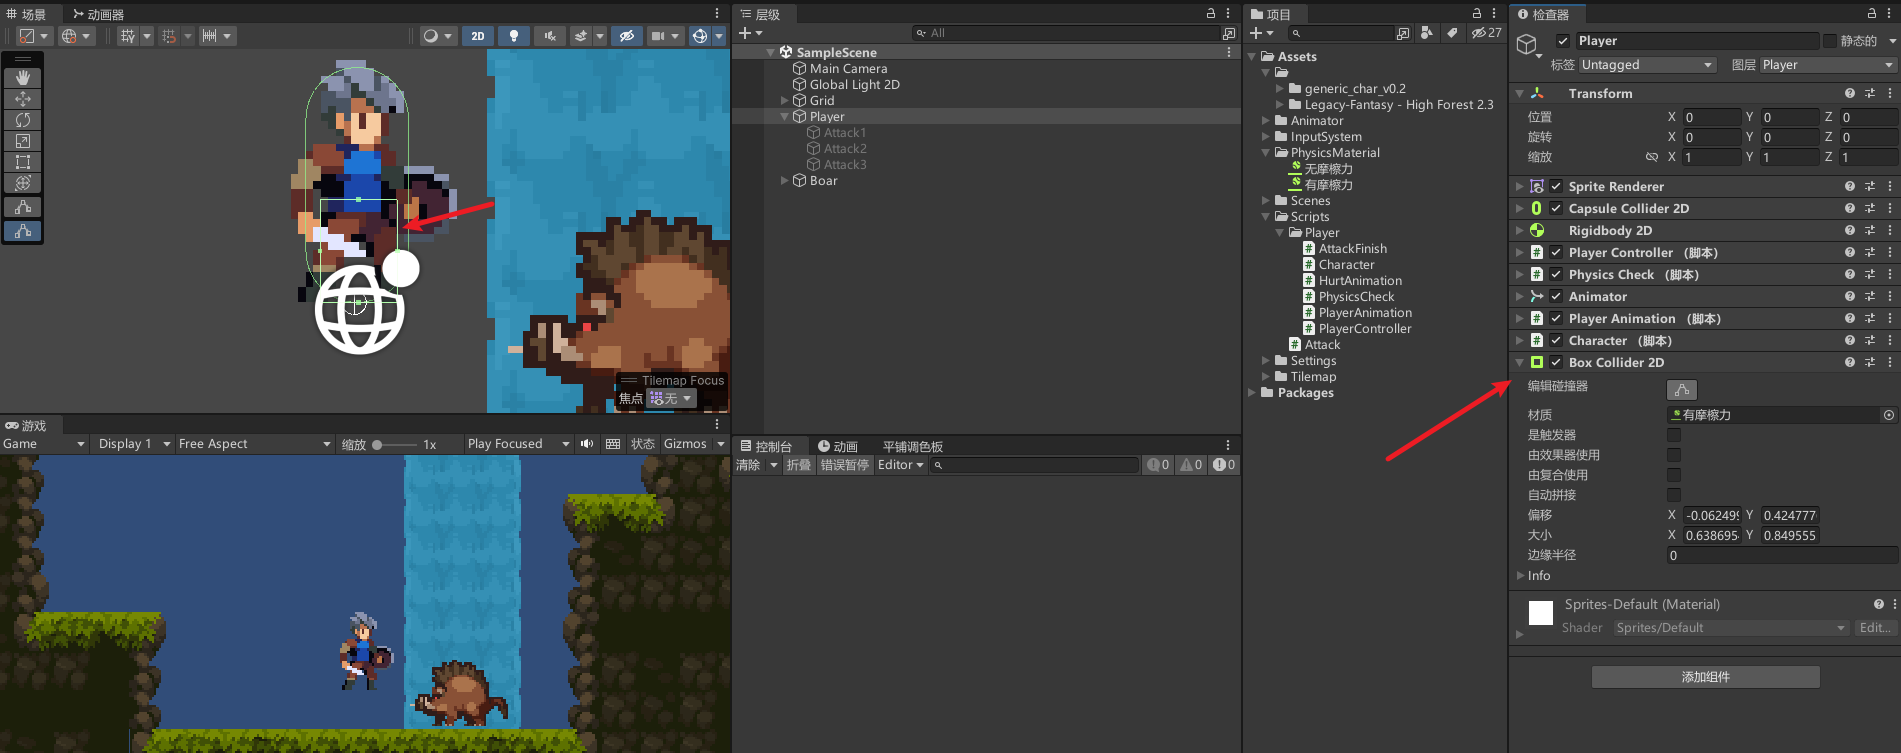Toggle scene audio mute icon
1901x753 pixels.
click(x=549, y=36)
